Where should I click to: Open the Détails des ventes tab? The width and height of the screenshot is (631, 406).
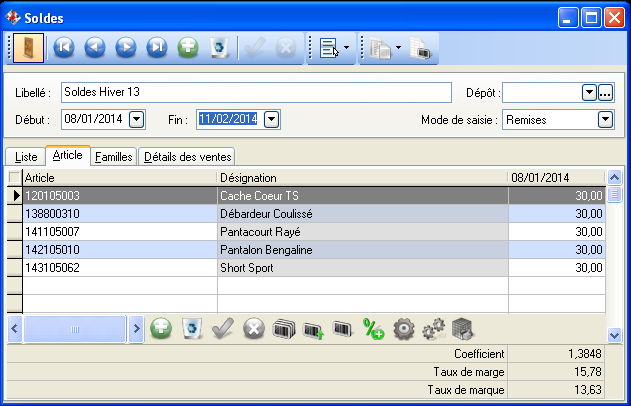pos(188,156)
